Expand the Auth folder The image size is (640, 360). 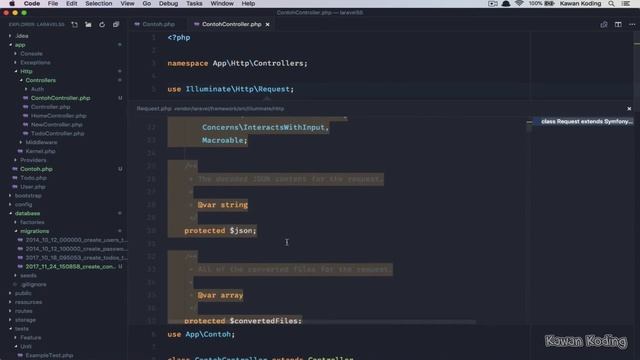pyautogui.click(x=37, y=89)
